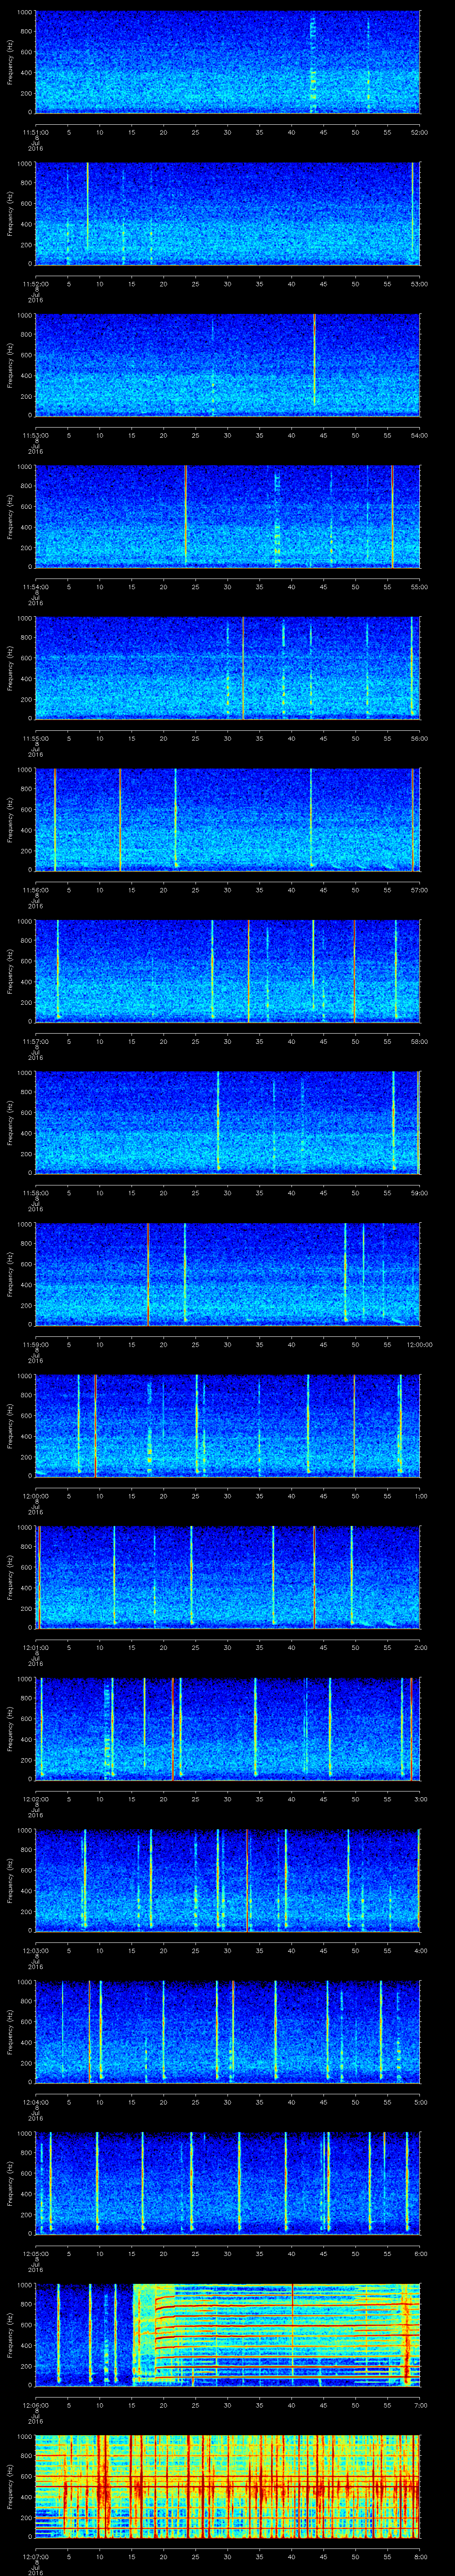
Task: Click red pulse near 56 seconds in 11:54:00 spectrogram
Action: pyautogui.click(x=393, y=517)
